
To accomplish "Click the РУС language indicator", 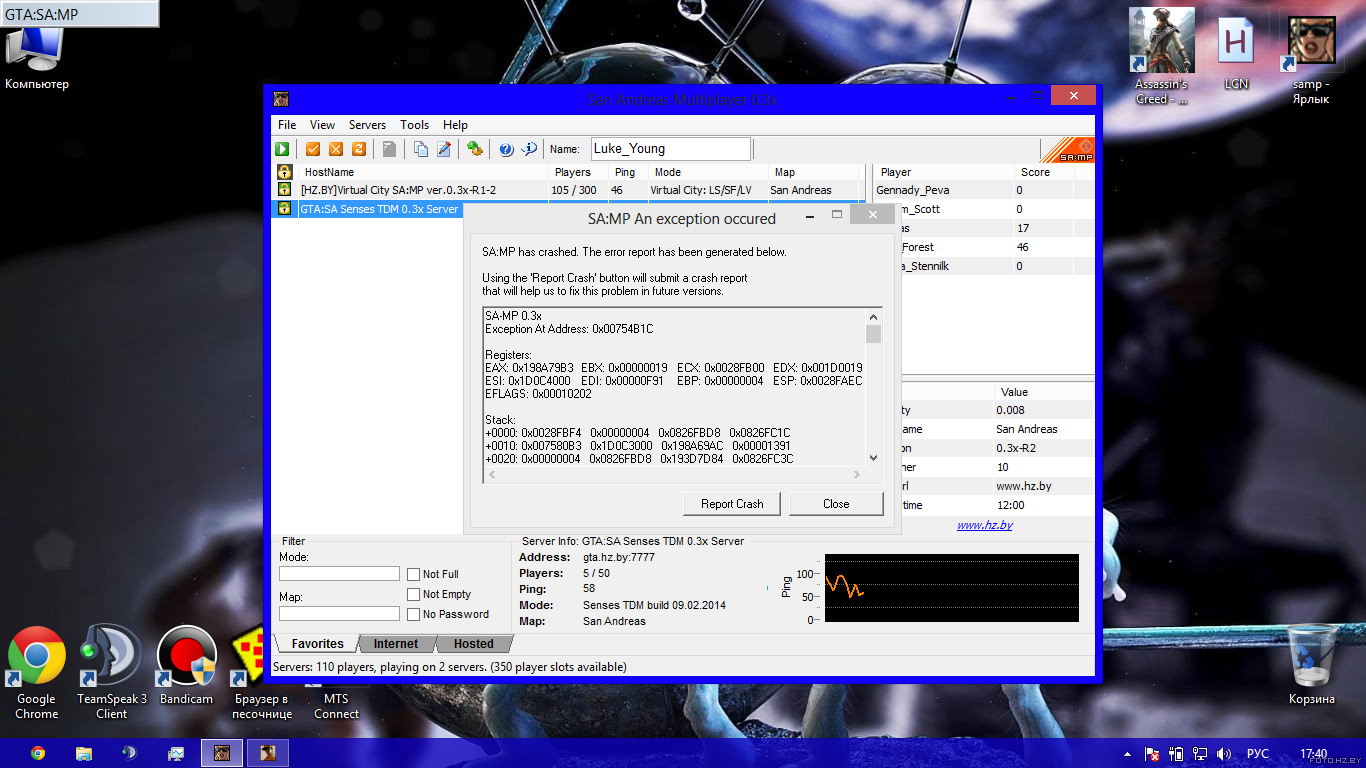I will coord(1258,754).
